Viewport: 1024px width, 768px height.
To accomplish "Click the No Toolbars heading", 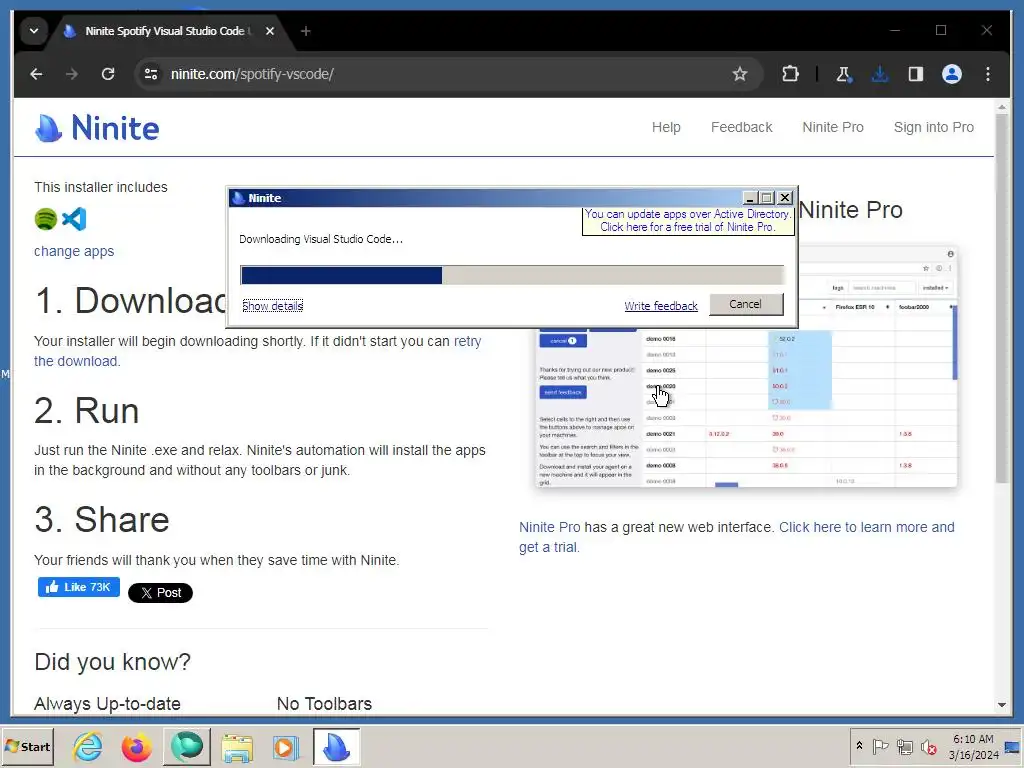I will [324, 703].
